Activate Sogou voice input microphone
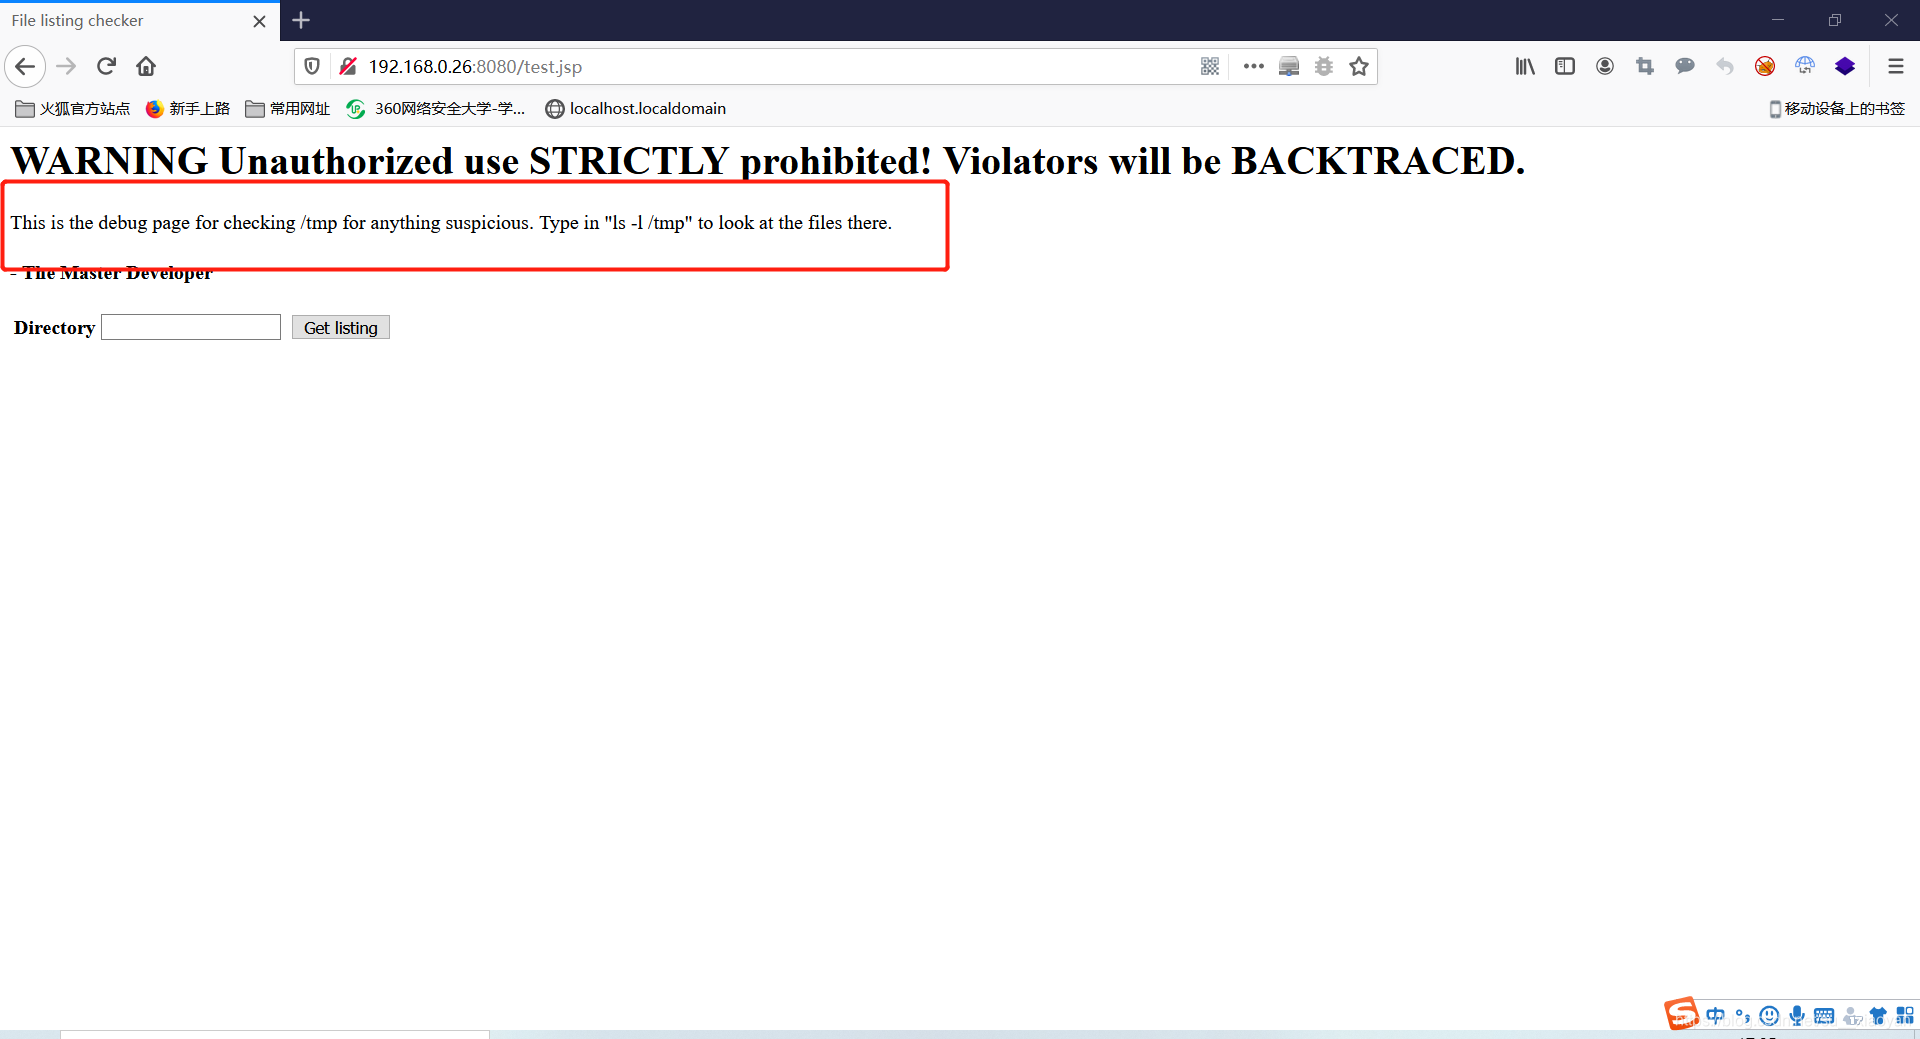The image size is (1920, 1039). (x=1797, y=1016)
